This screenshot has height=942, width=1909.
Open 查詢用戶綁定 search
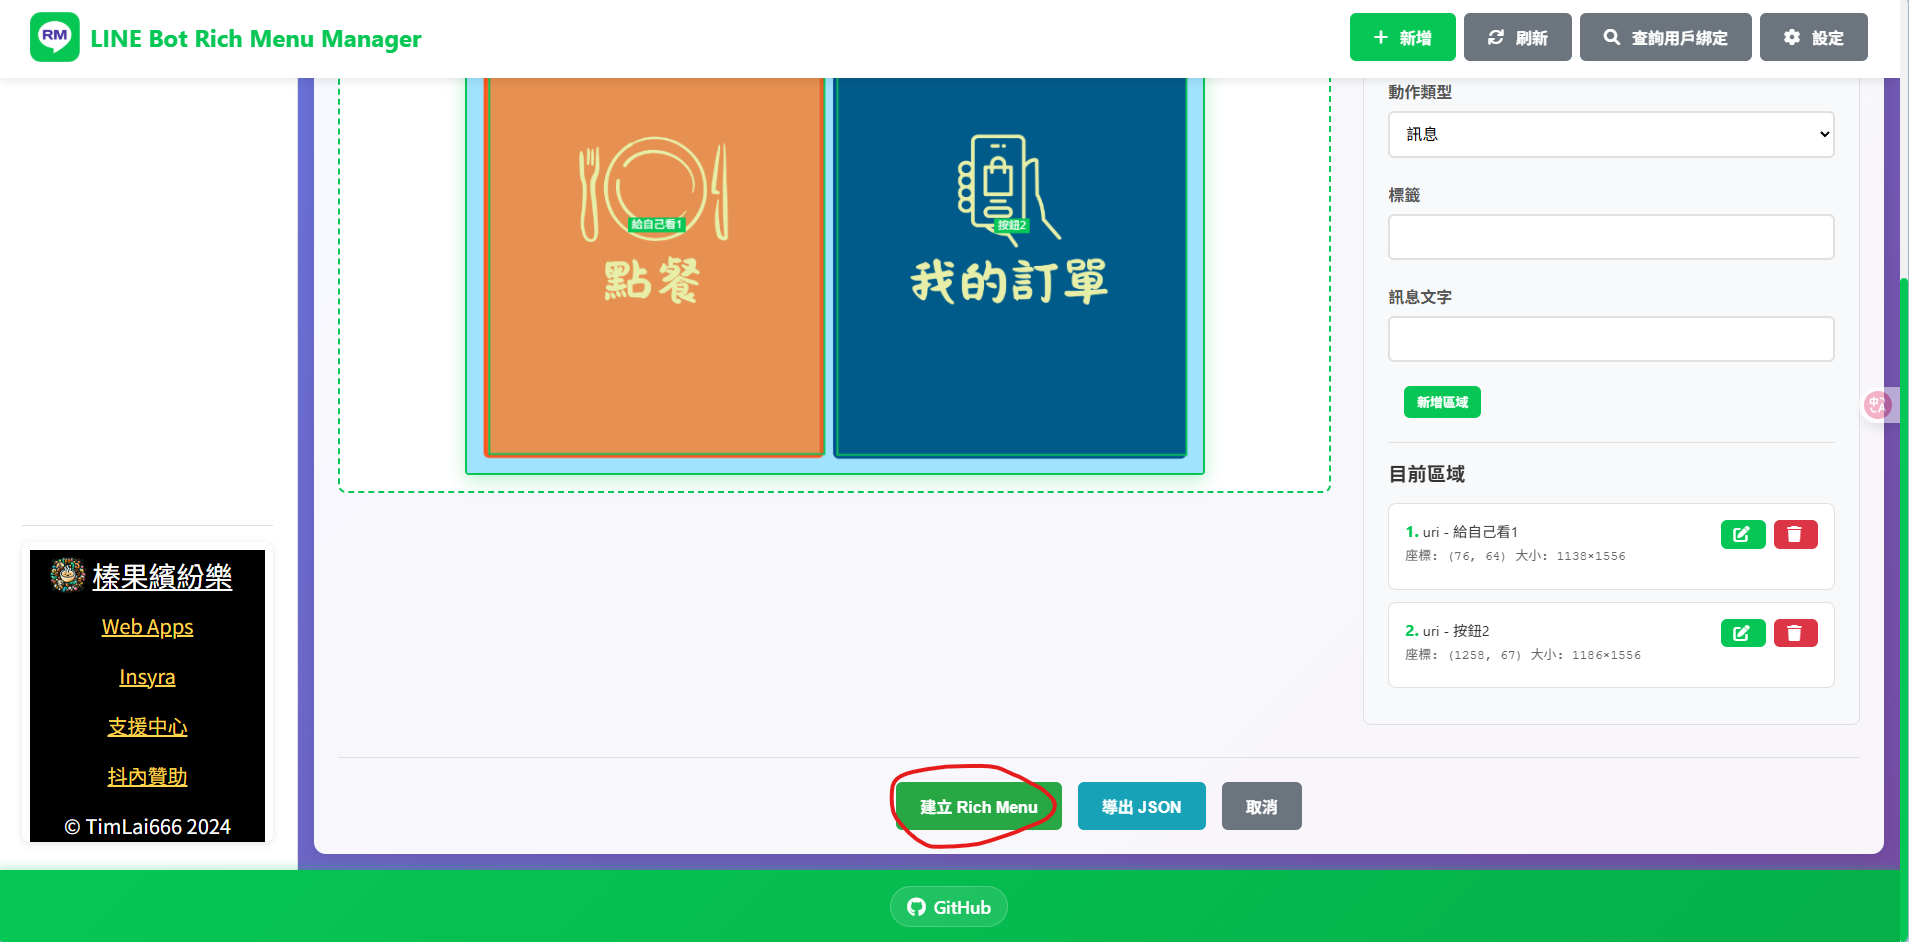click(x=1665, y=38)
